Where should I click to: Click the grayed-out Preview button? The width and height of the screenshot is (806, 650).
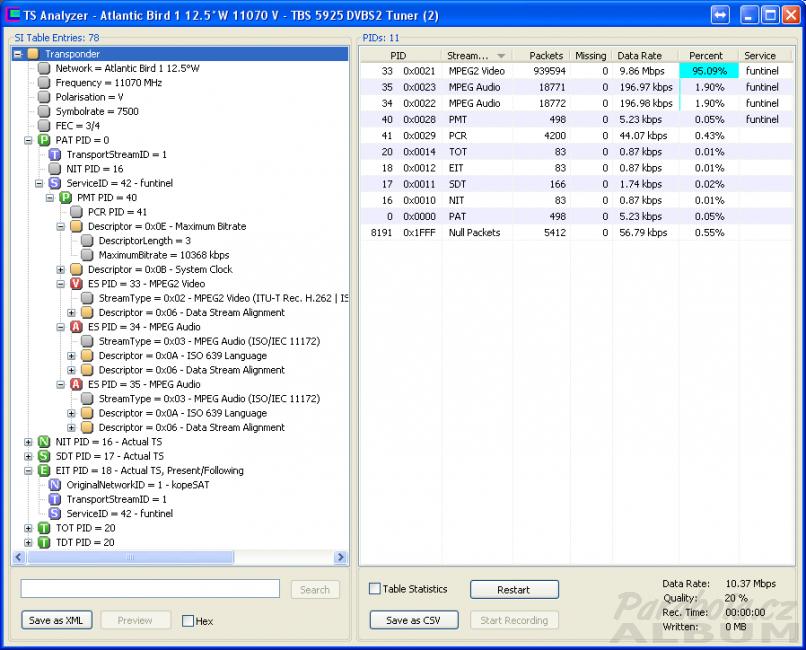[135, 620]
